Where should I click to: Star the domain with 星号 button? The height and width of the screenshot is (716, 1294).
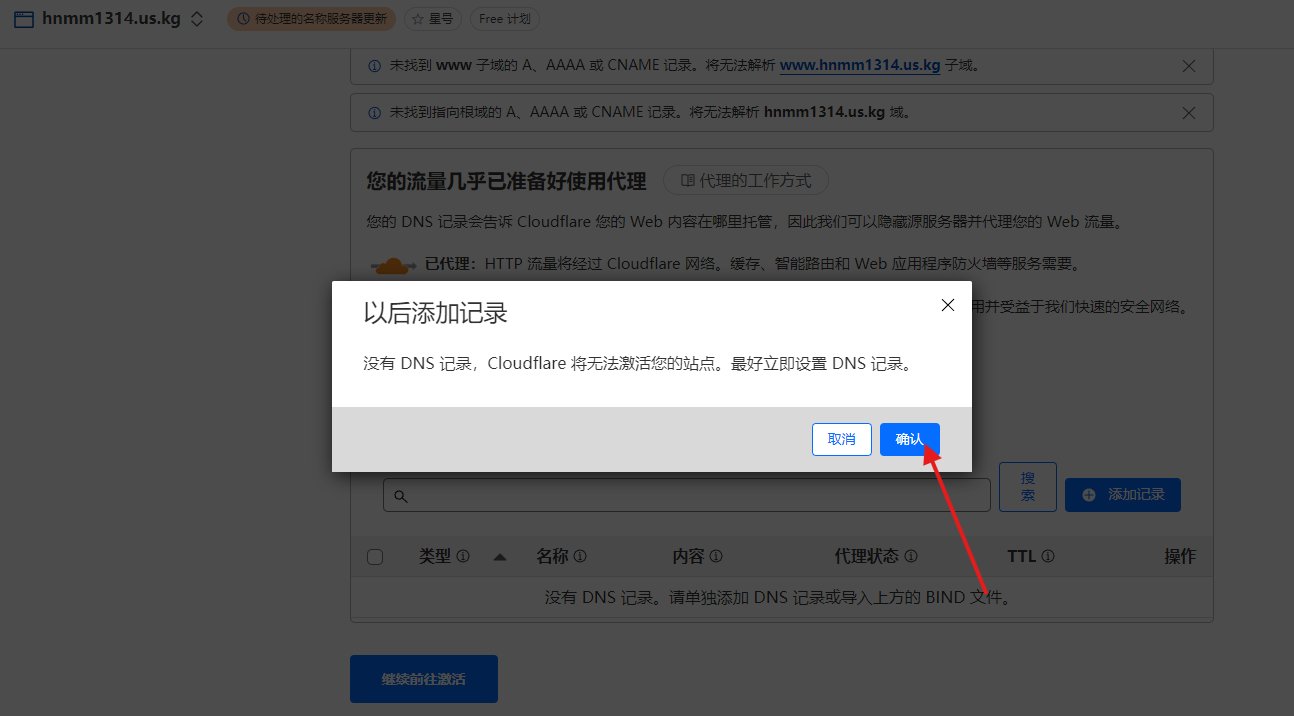click(432, 19)
